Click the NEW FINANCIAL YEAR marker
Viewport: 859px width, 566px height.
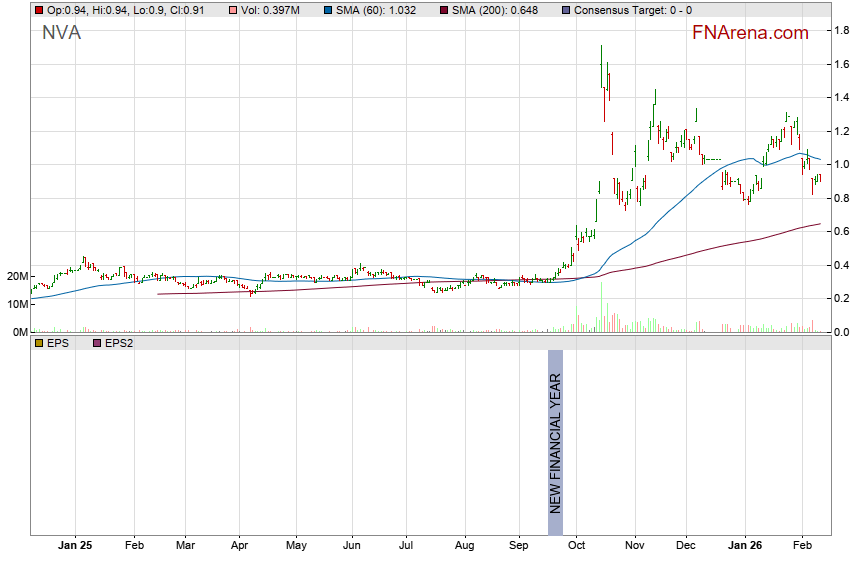556,432
